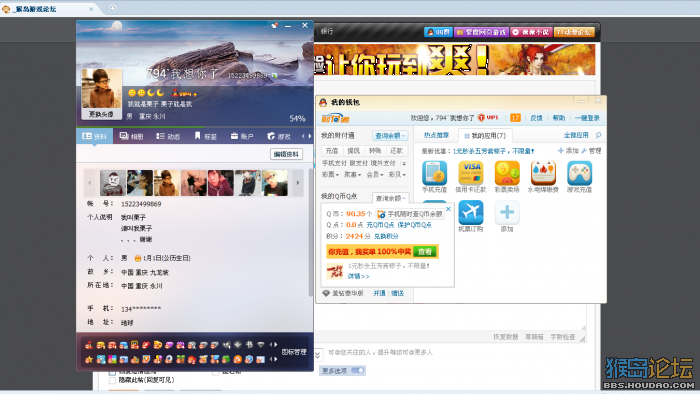Expand the 实惠 dropdown in the wallet

coord(352,174)
